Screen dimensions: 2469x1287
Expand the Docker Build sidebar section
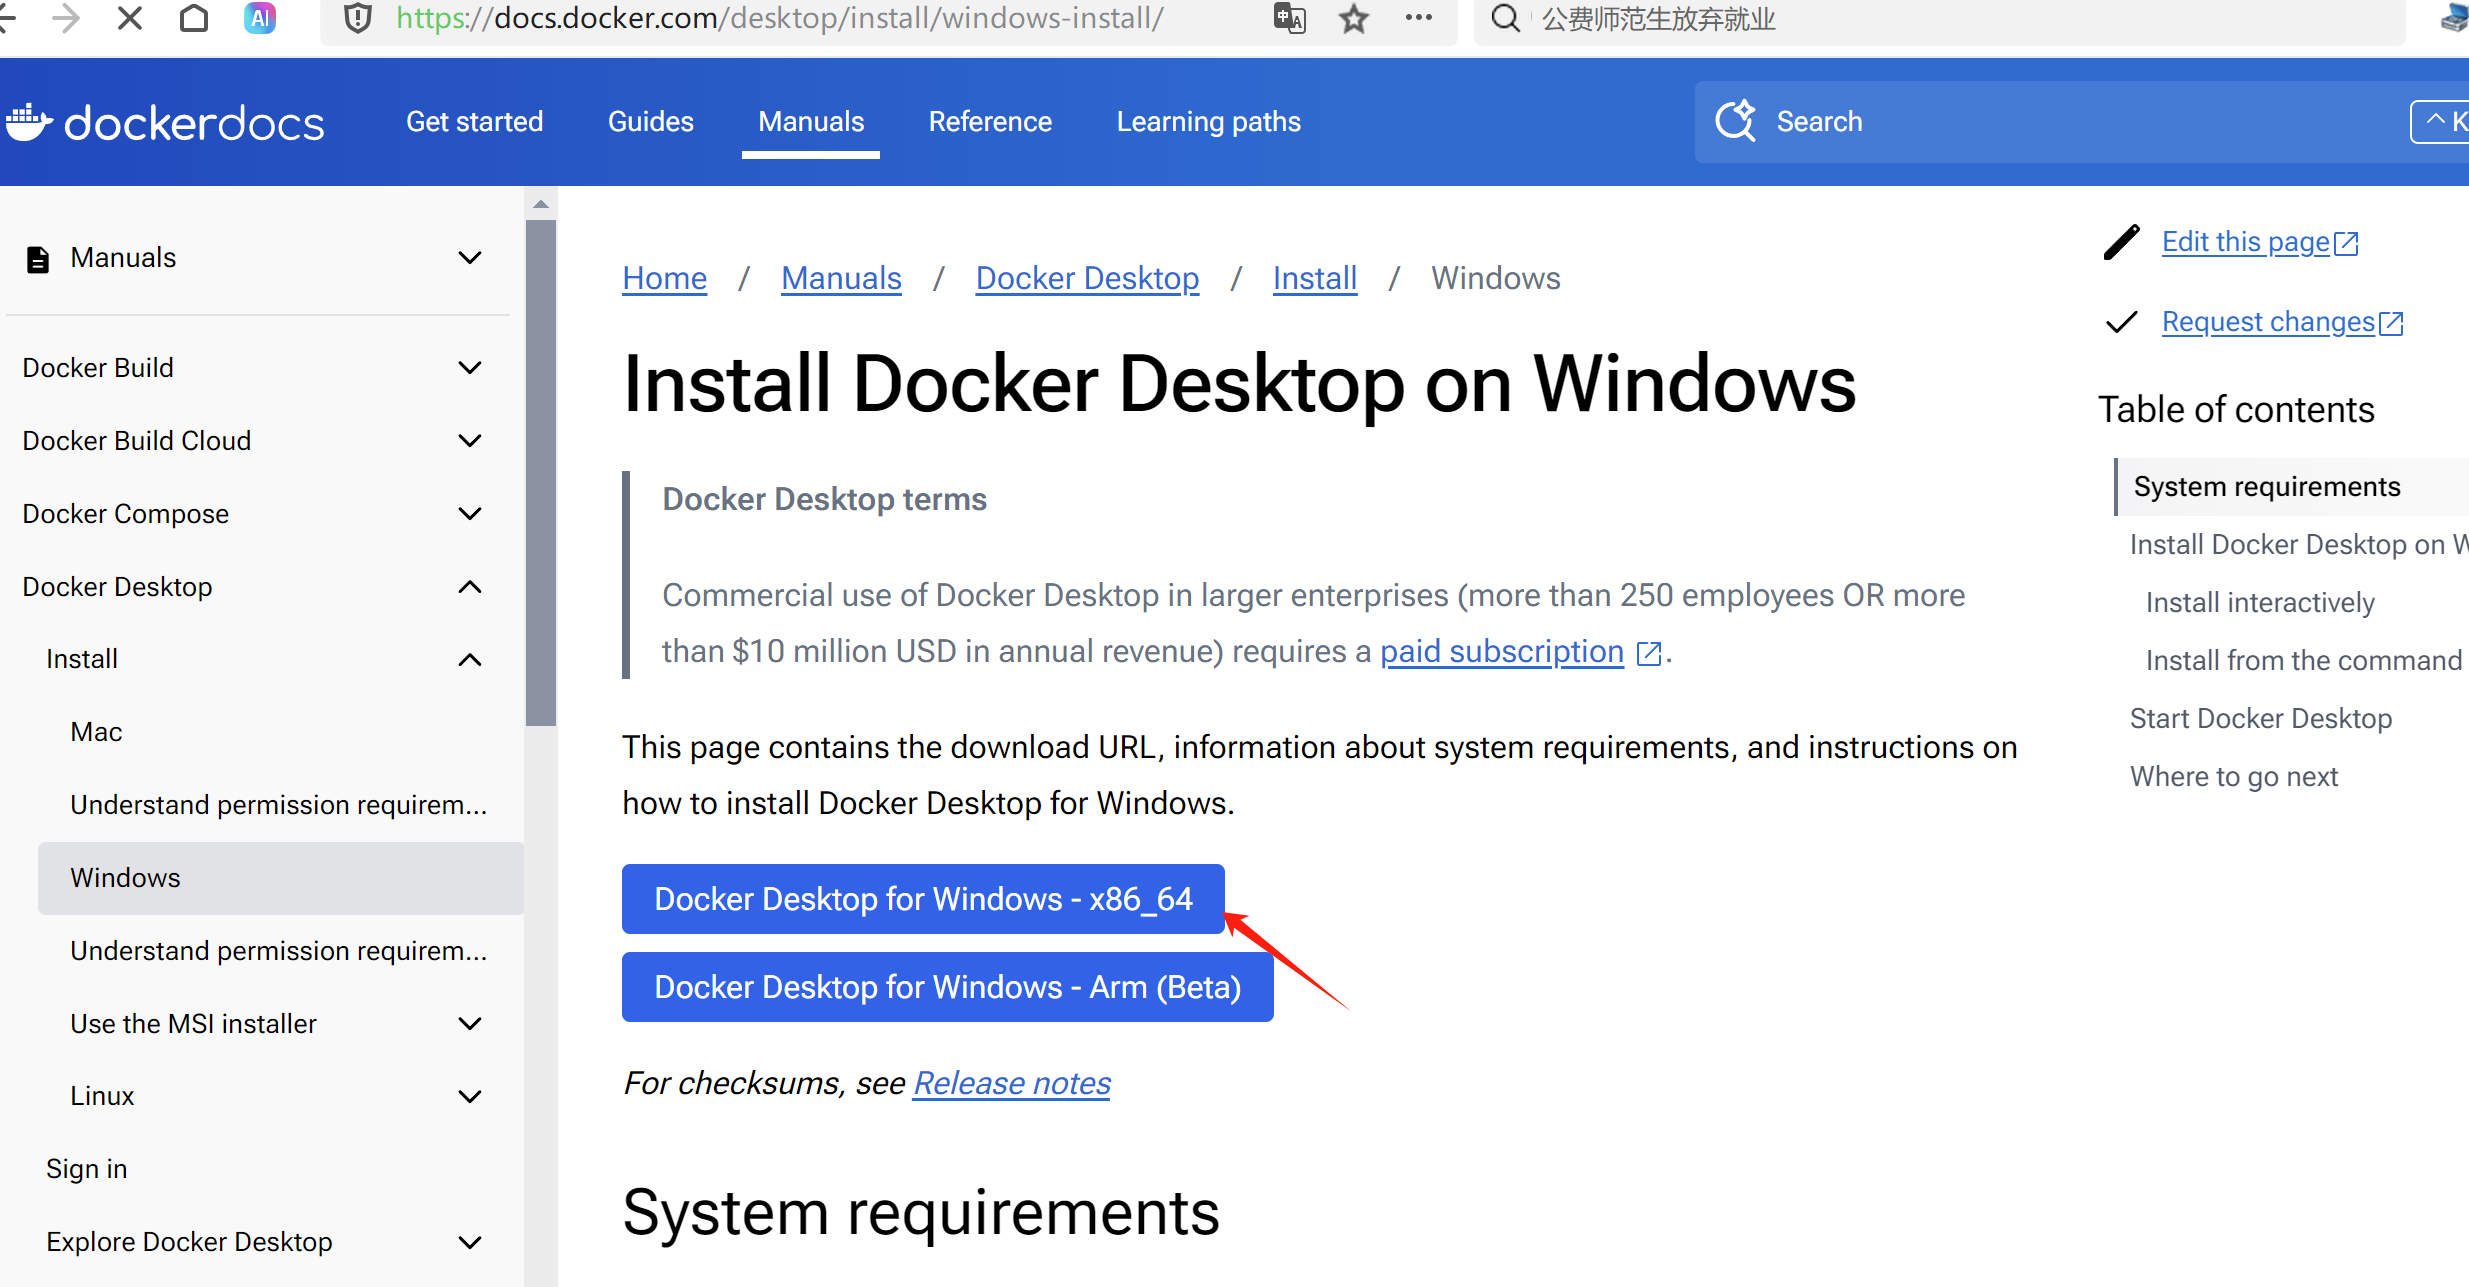[469, 368]
